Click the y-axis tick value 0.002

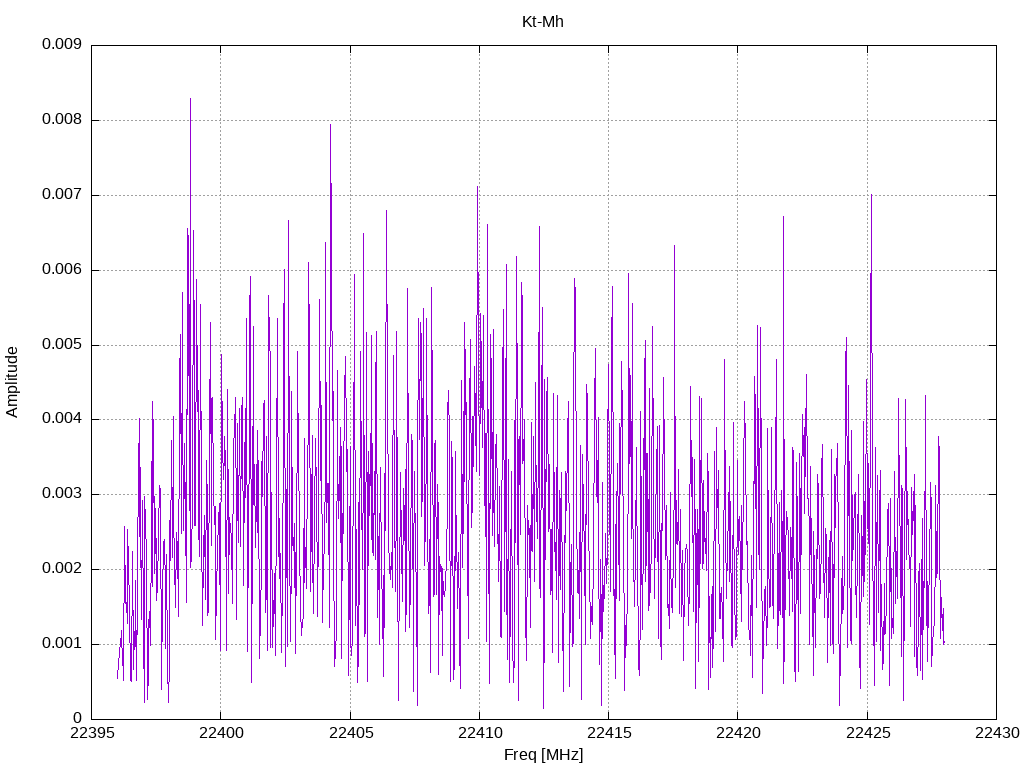click(62, 569)
